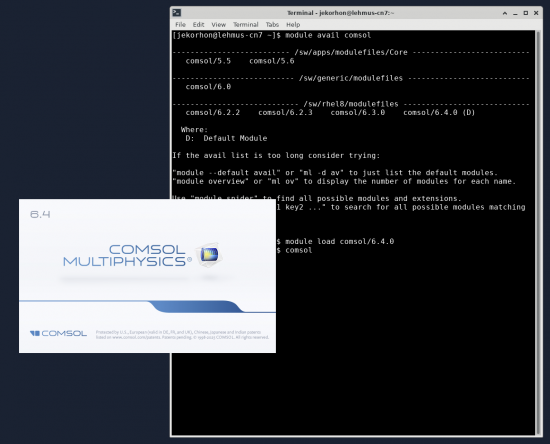Image resolution: width=550 pixels, height=444 pixels.
Task: Click the Terminal app icon in title bar
Action: (176, 13)
